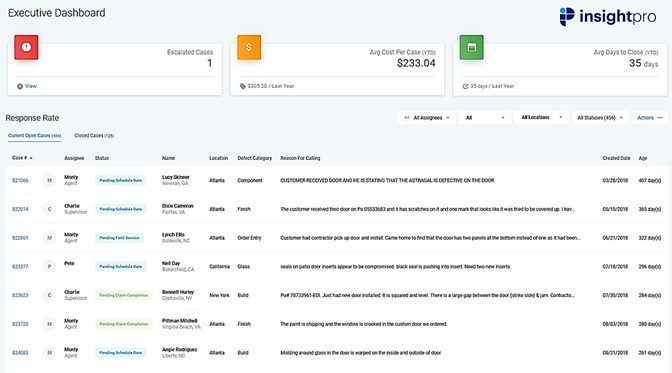Click the name Bennett Hurley
Image resolution: width=672 pixels, height=373 pixels.
coord(178,292)
